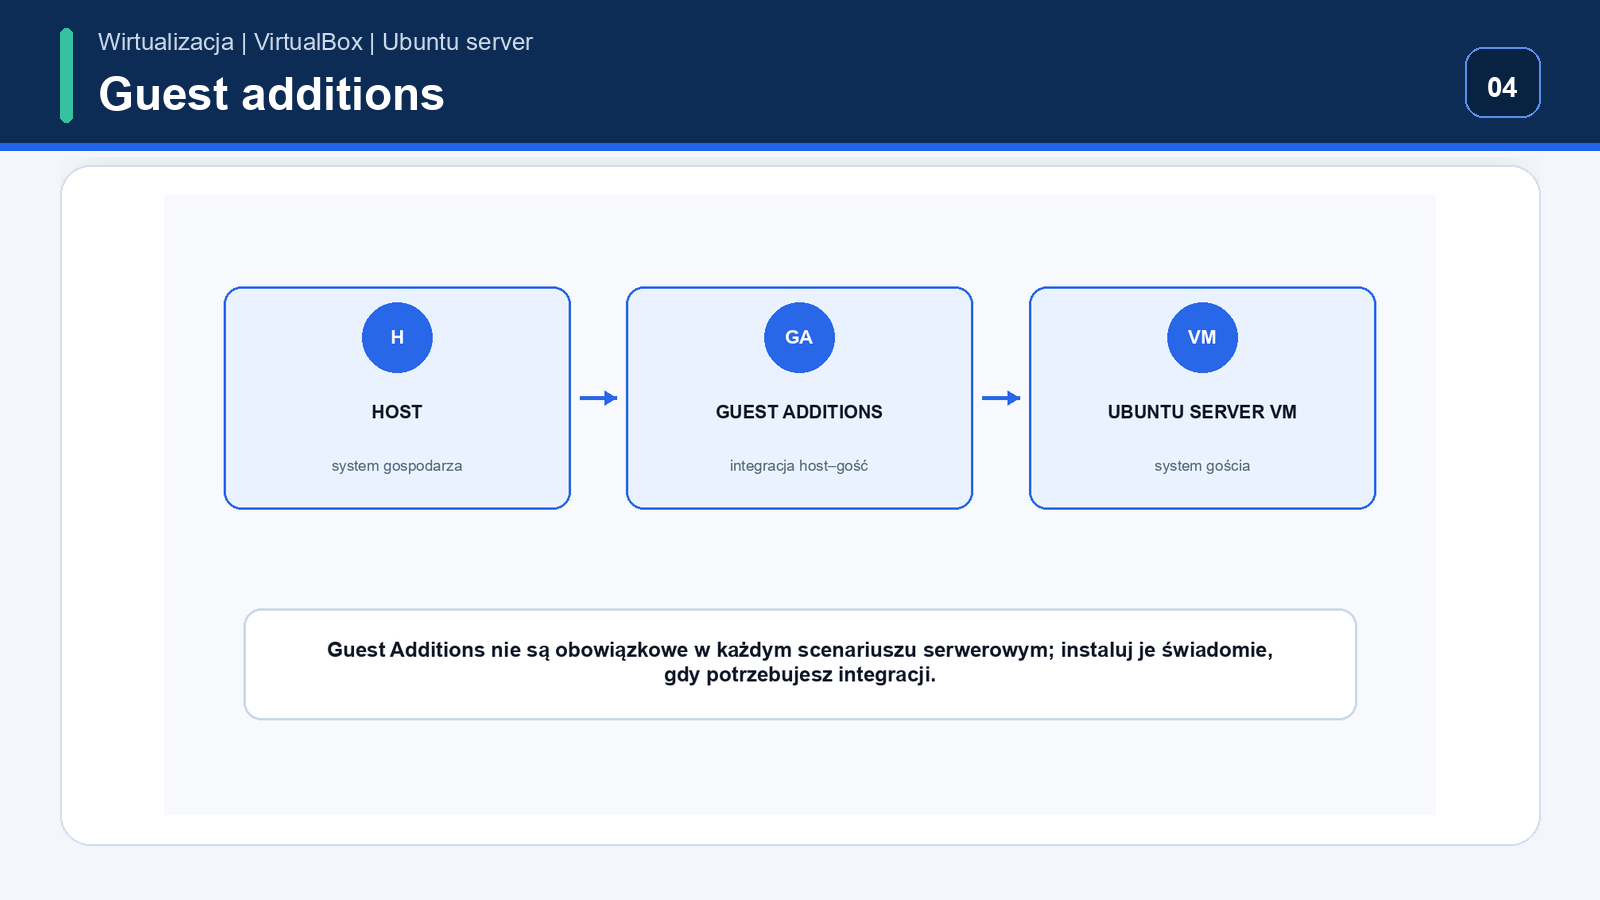The width and height of the screenshot is (1600, 900).
Task: Click the arrow pointing to Ubuntu Server VM
Action: point(1001,398)
